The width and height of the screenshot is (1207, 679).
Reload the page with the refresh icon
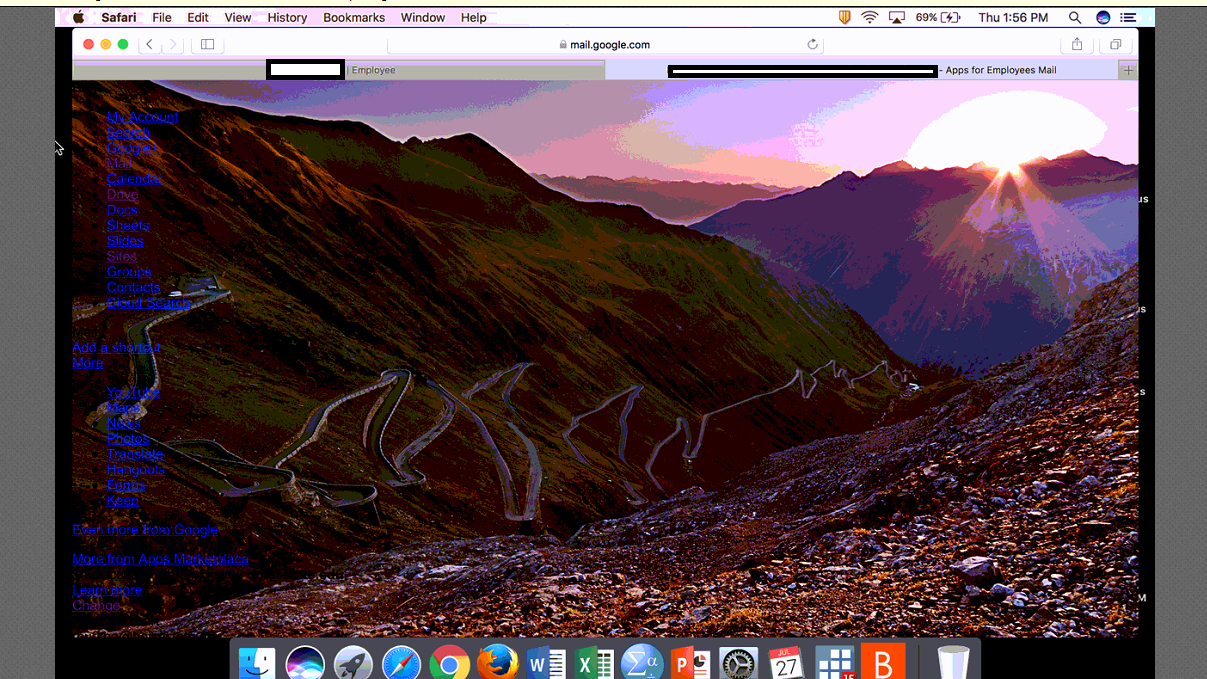(x=812, y=44)
